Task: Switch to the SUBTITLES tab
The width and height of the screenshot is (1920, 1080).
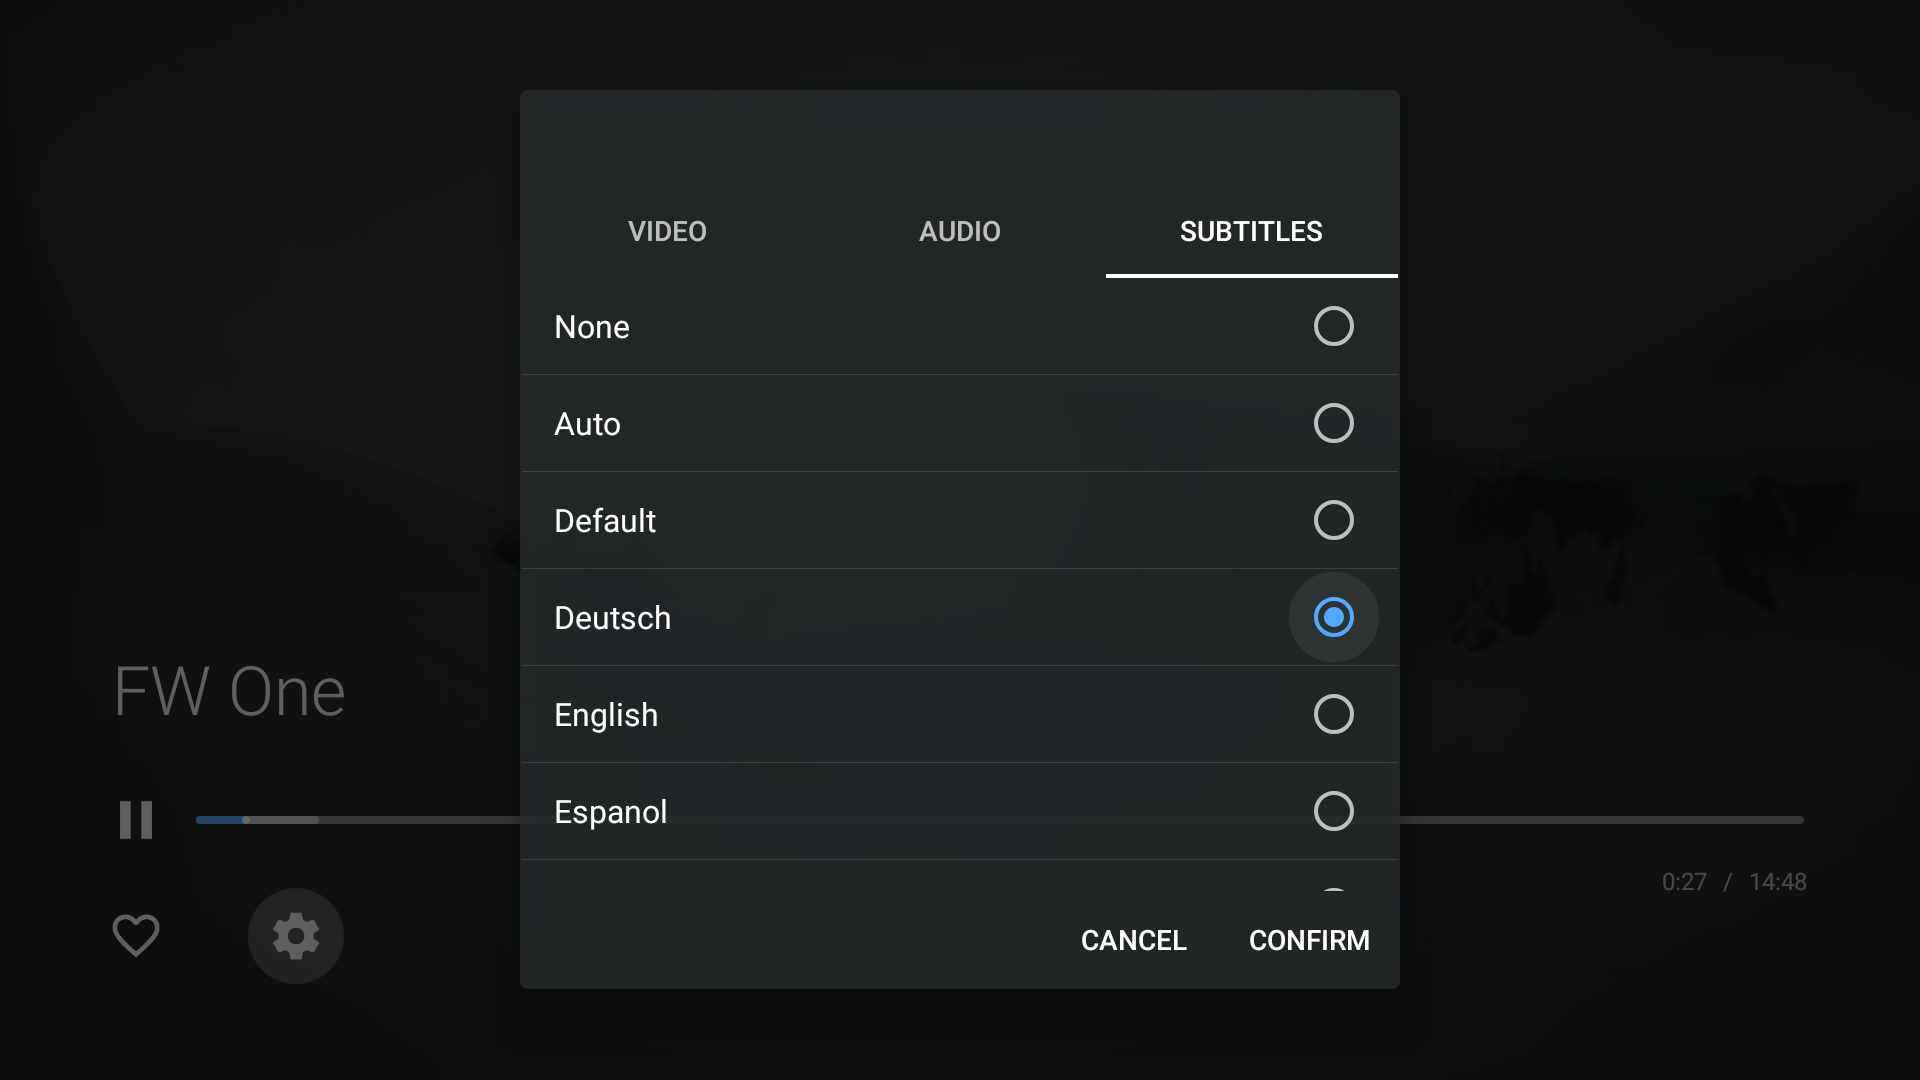Action: (1251, 231)
